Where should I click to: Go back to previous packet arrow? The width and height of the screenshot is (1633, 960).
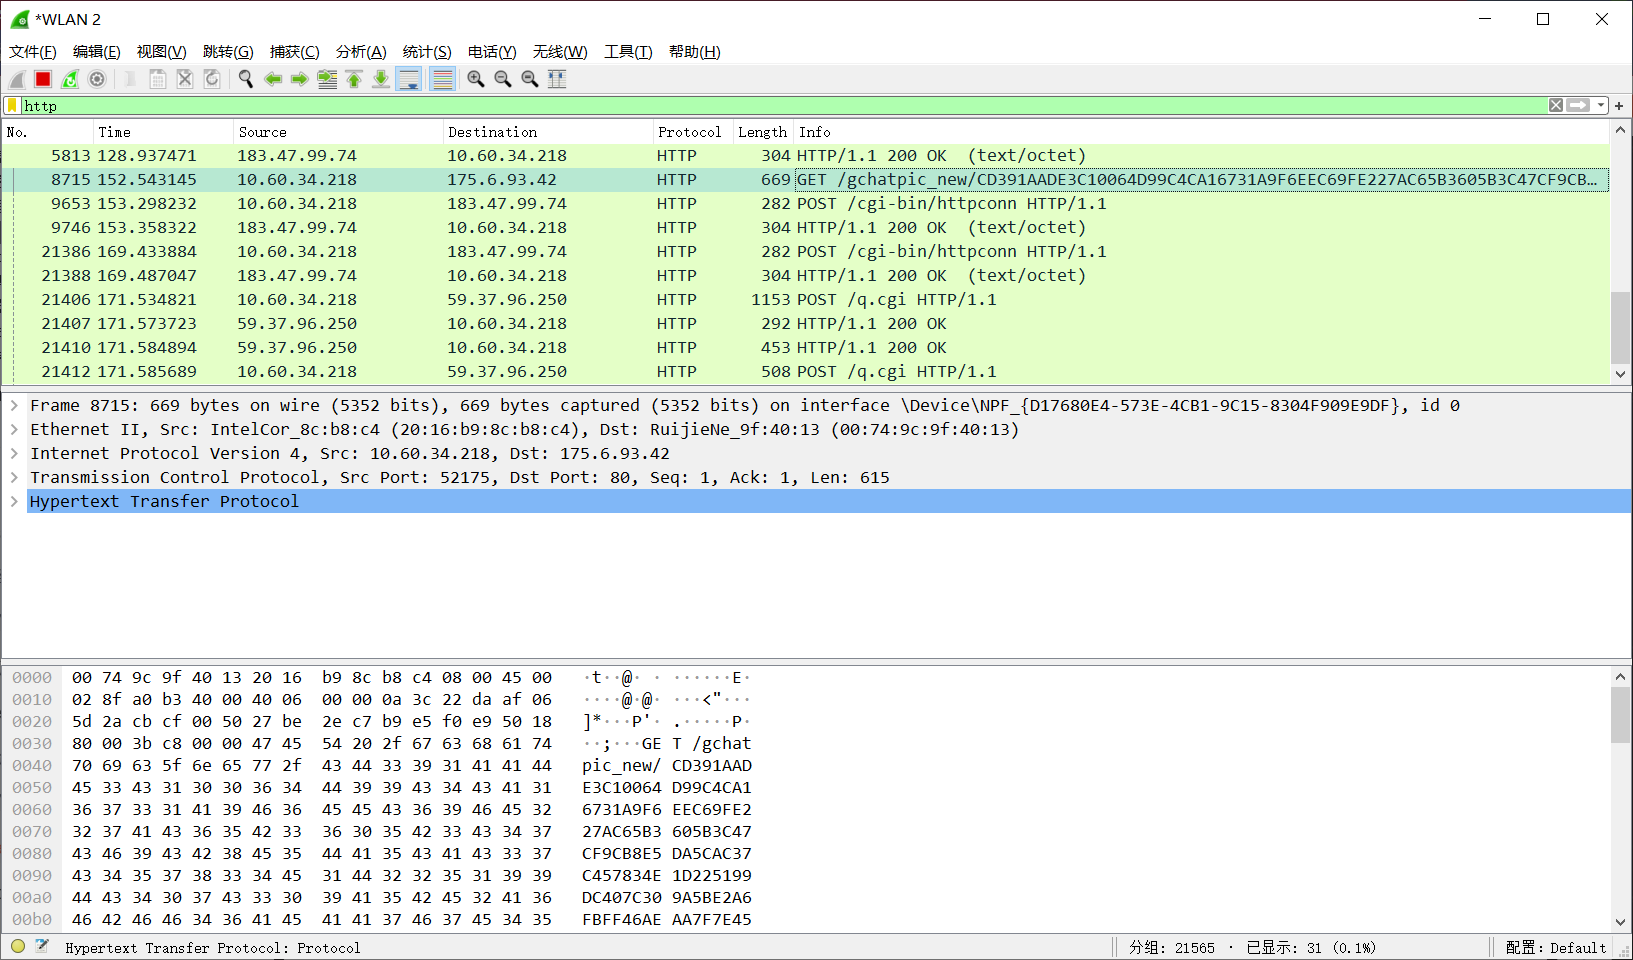273,79
